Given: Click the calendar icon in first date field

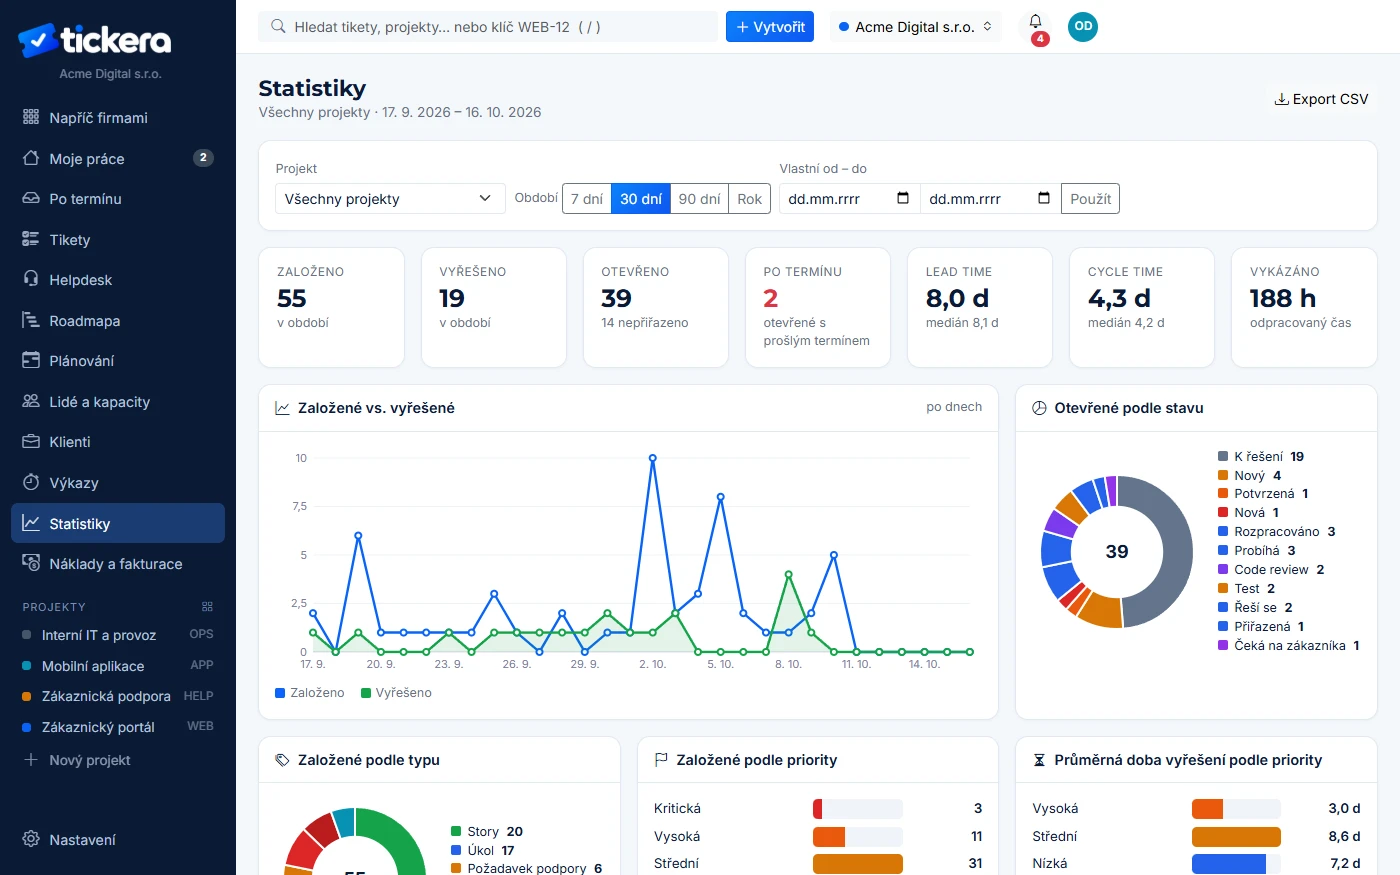Looking at the screenshot, I should [x=903, y=198].
